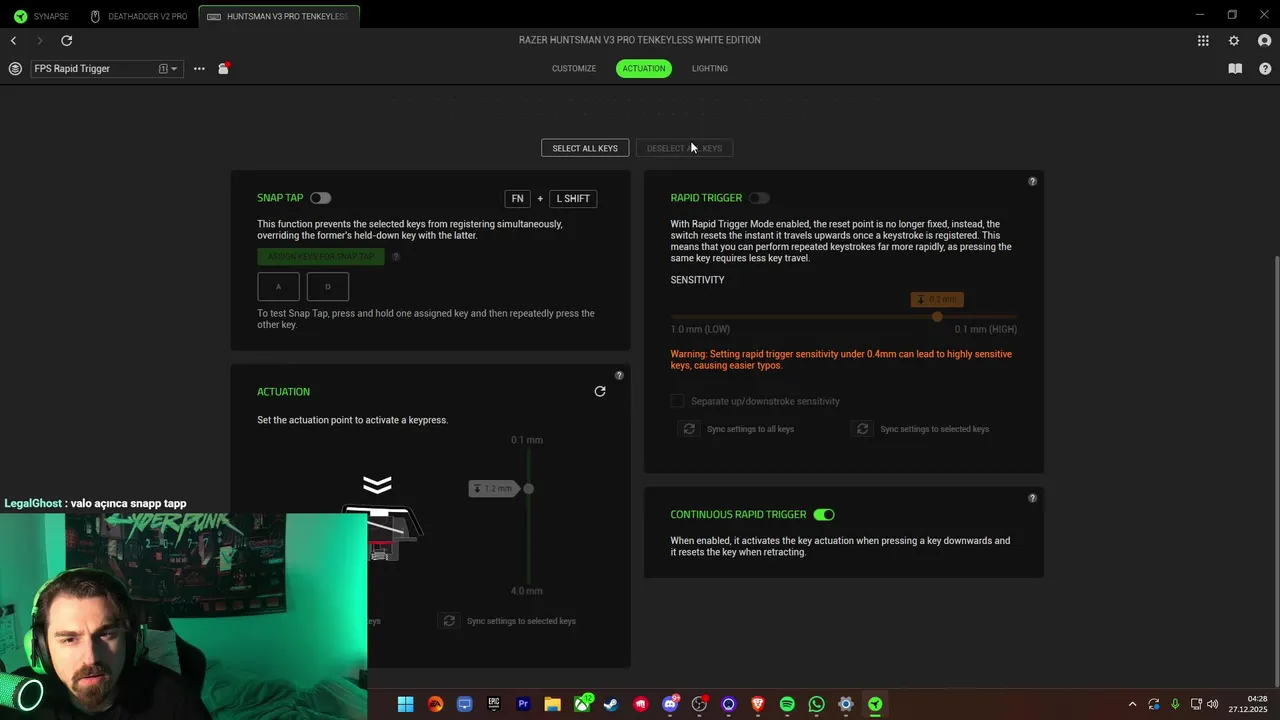This screenshot has width=1280, height=720.
Task: Click the refresh icon in top bar
Action: point(66,40)
